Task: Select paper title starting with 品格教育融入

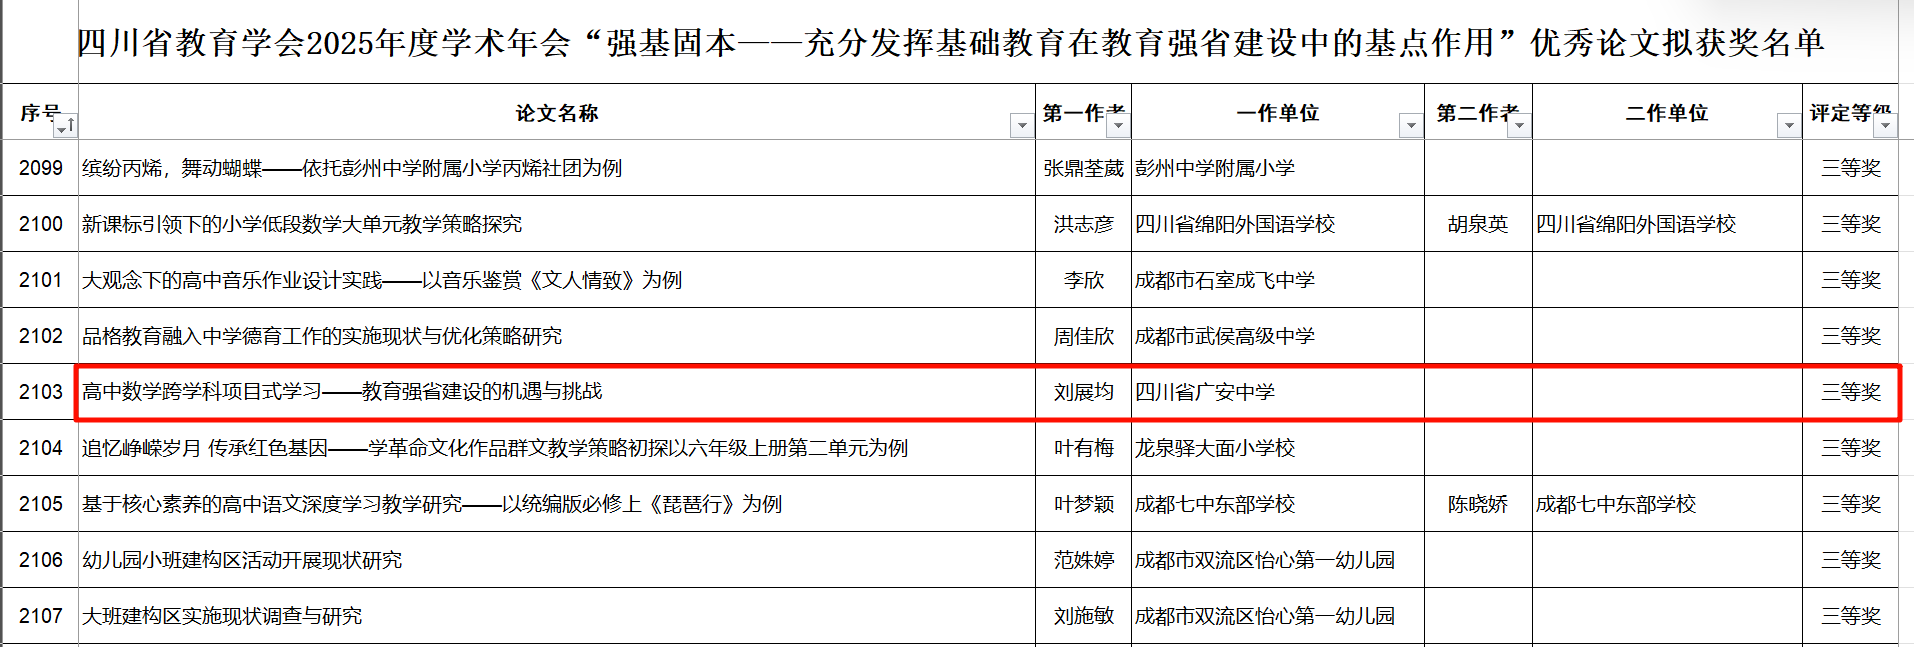Action: [322, 336]
